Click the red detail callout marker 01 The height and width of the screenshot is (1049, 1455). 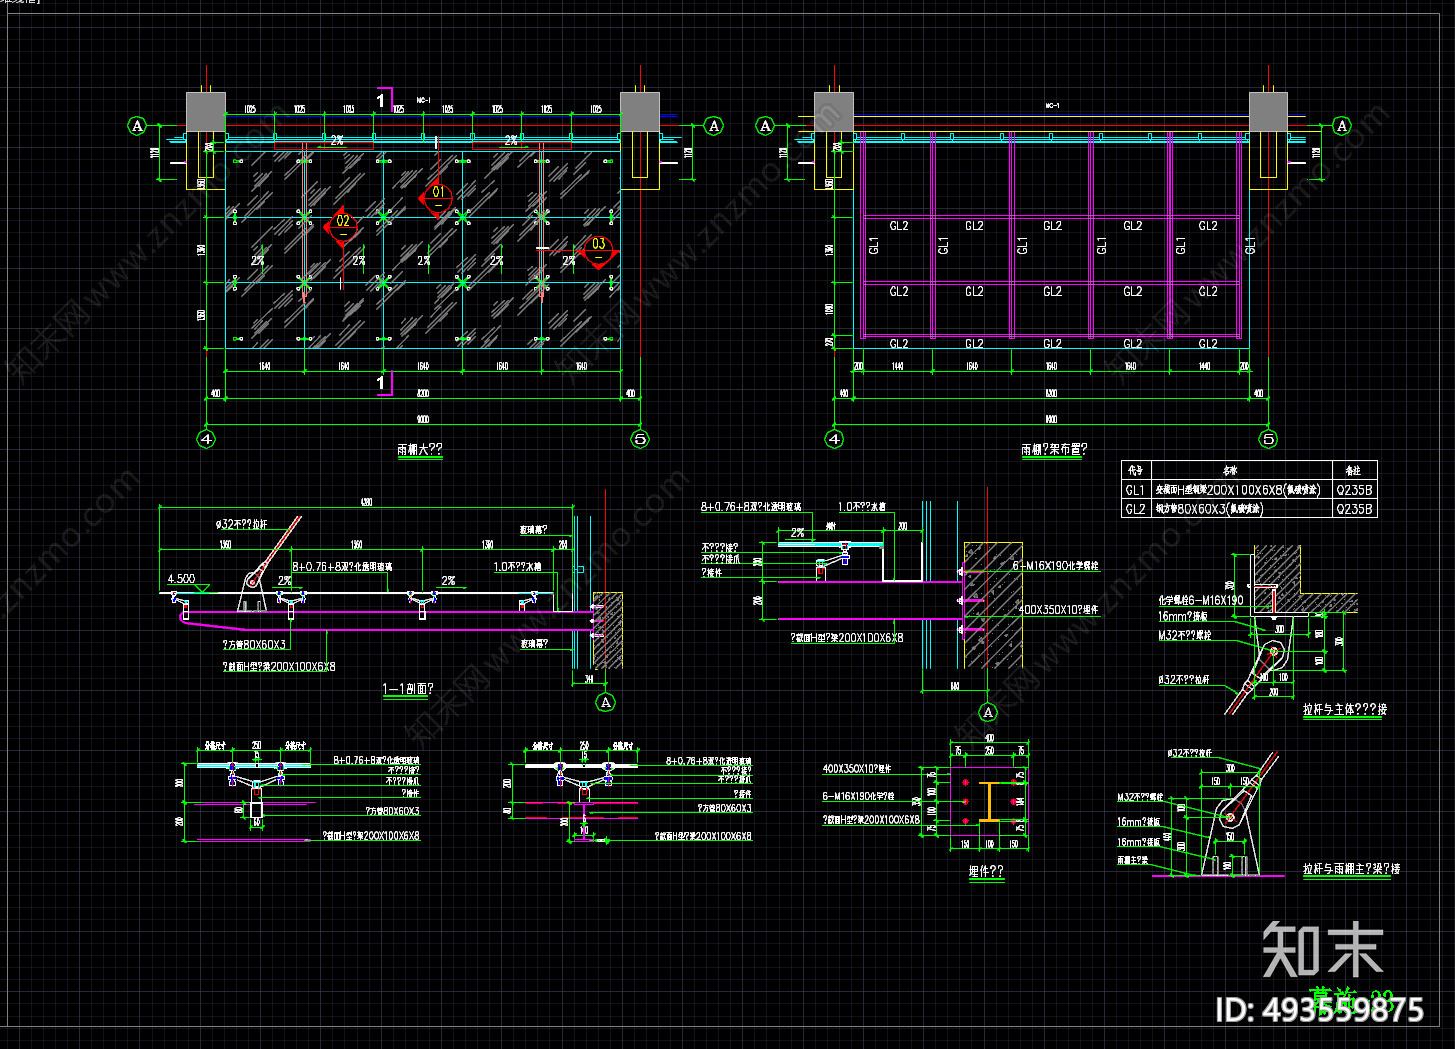[x=438, y=198]
